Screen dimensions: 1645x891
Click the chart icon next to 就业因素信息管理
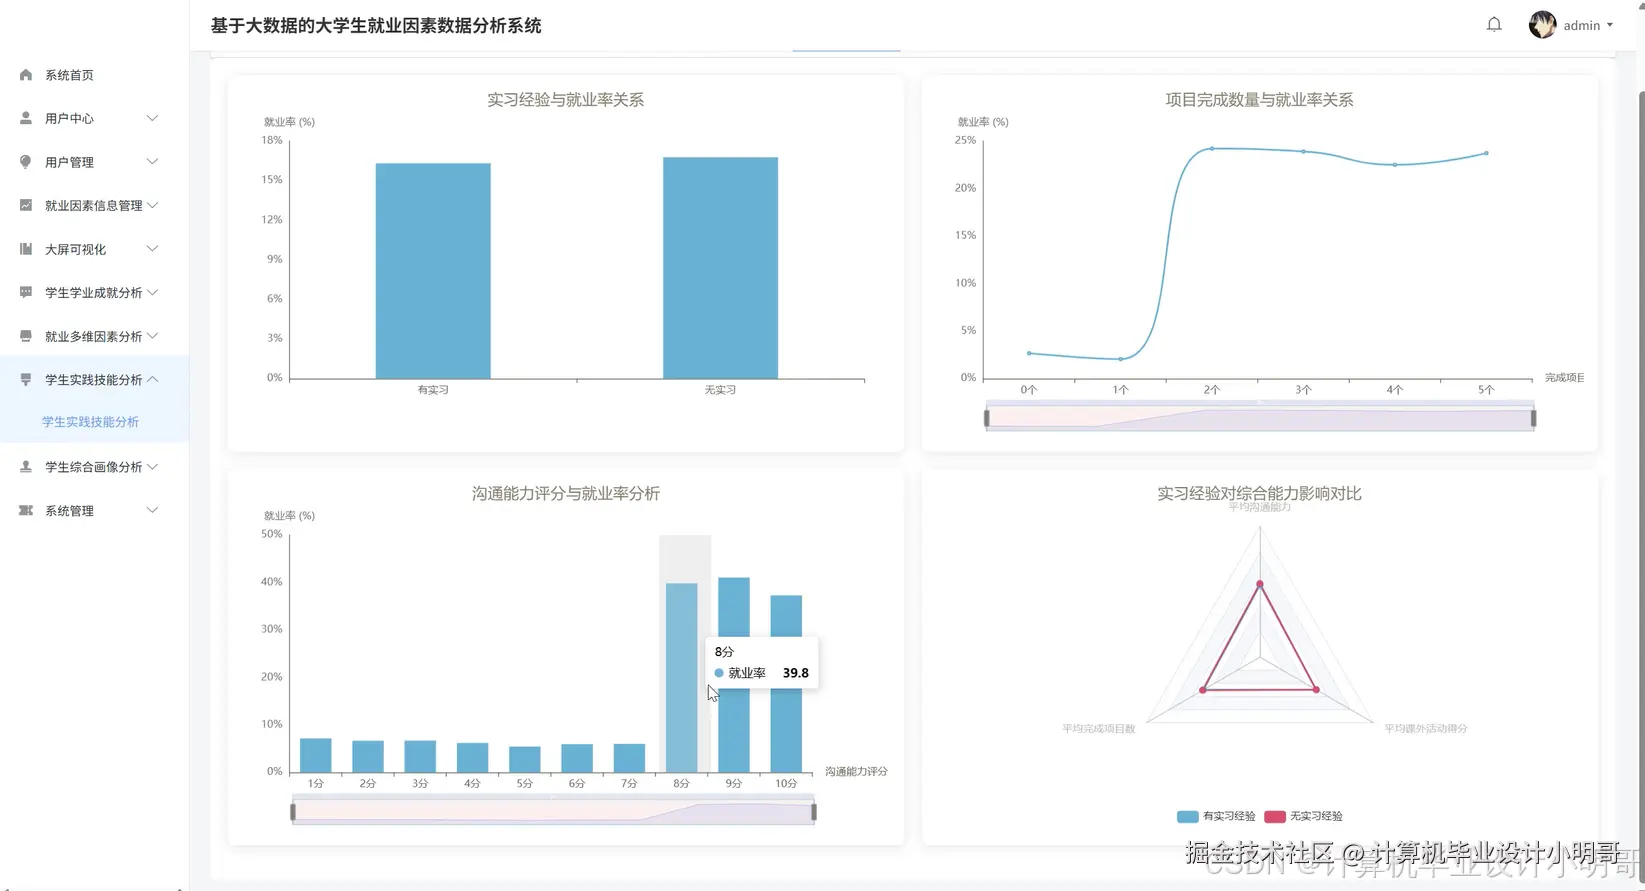[x=26, y=205]
